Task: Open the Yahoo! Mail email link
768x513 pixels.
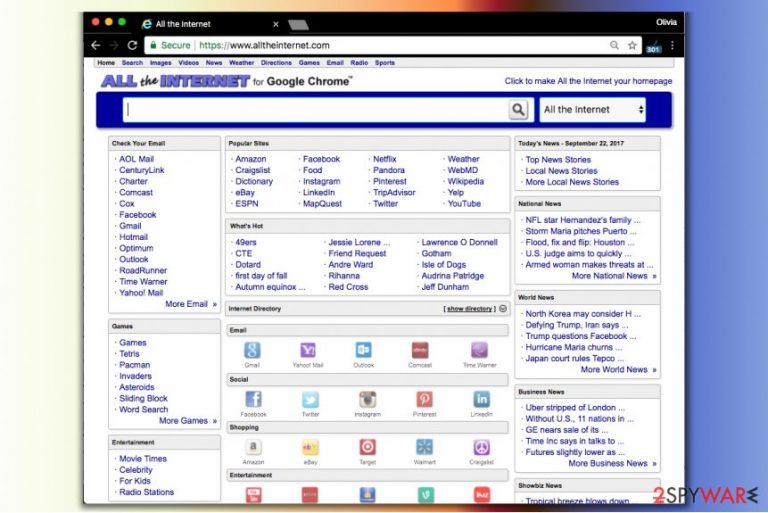Action: 141,293
